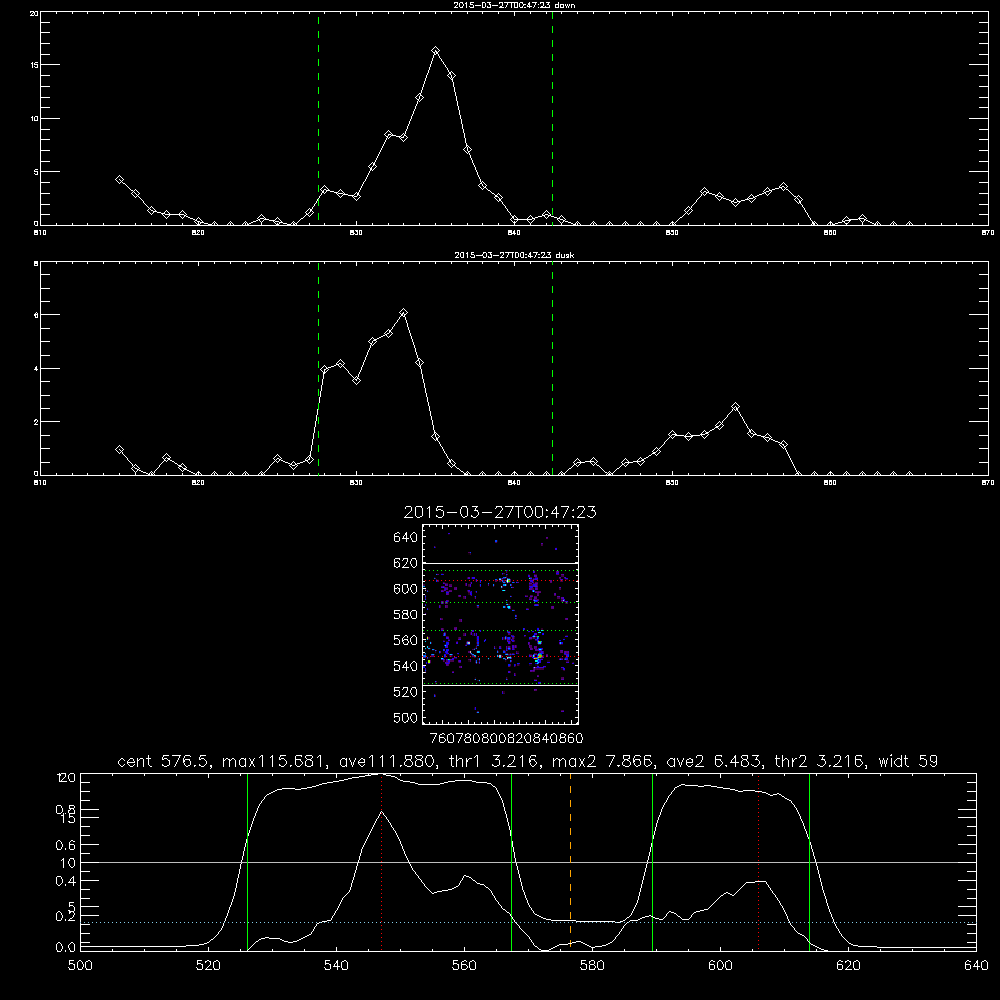Click the left green dashed line in dusk plot
The image size is (1000, 1000).
point(318,368)
